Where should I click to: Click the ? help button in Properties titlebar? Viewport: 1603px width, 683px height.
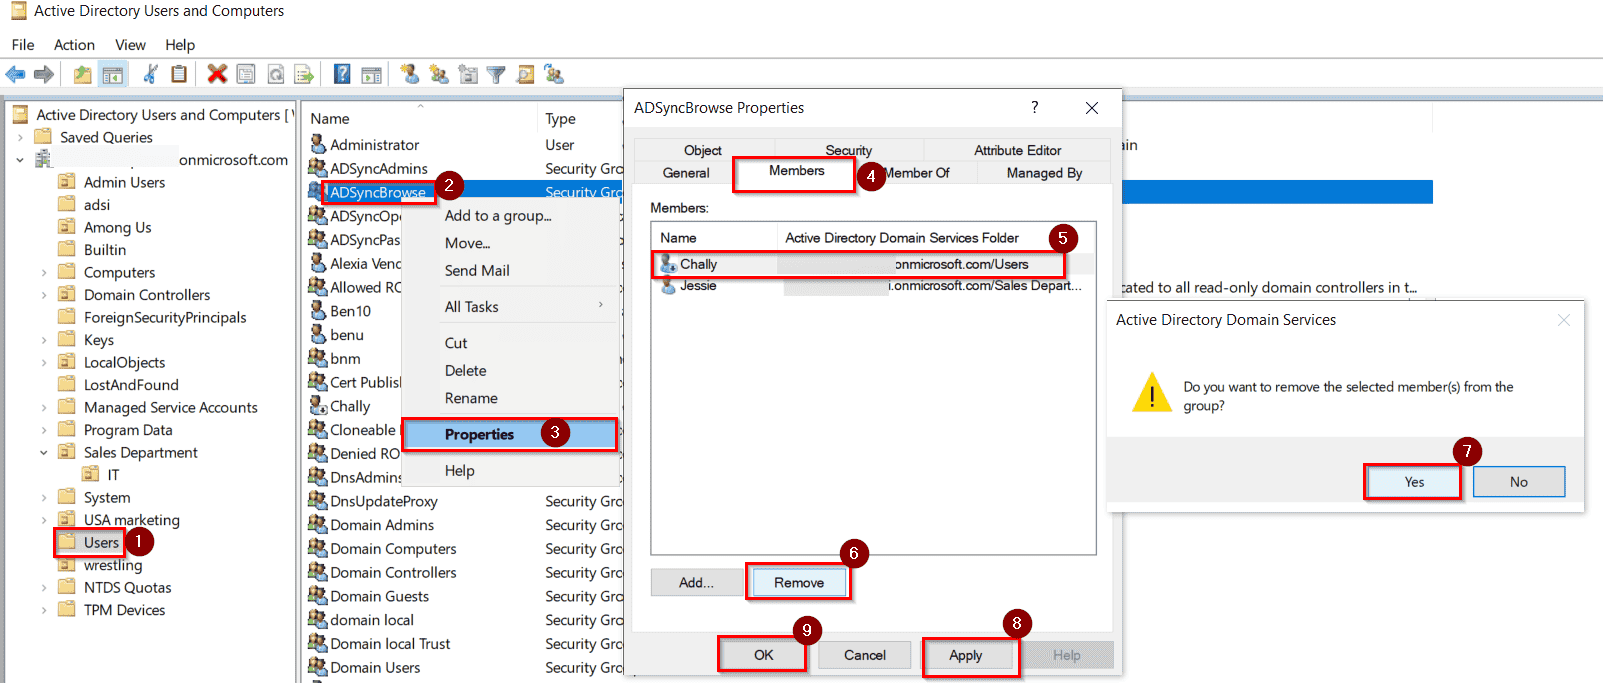tap(1034, 107)
